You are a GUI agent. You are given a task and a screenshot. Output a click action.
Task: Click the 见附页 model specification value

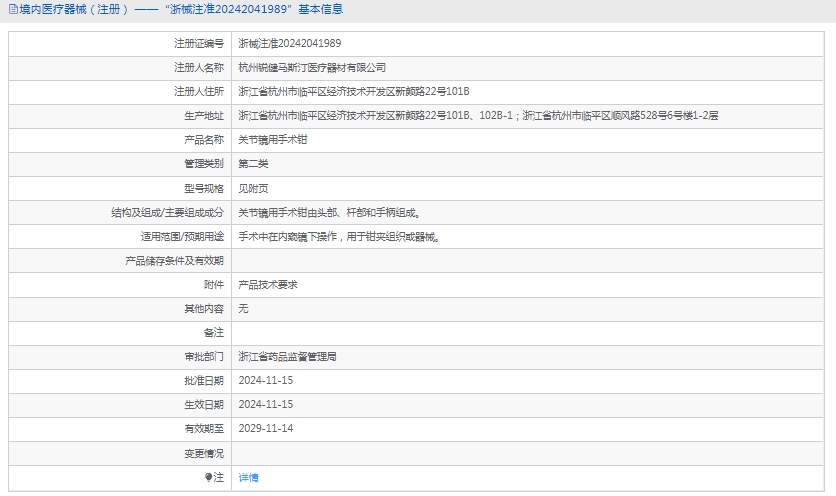[253, 188]
